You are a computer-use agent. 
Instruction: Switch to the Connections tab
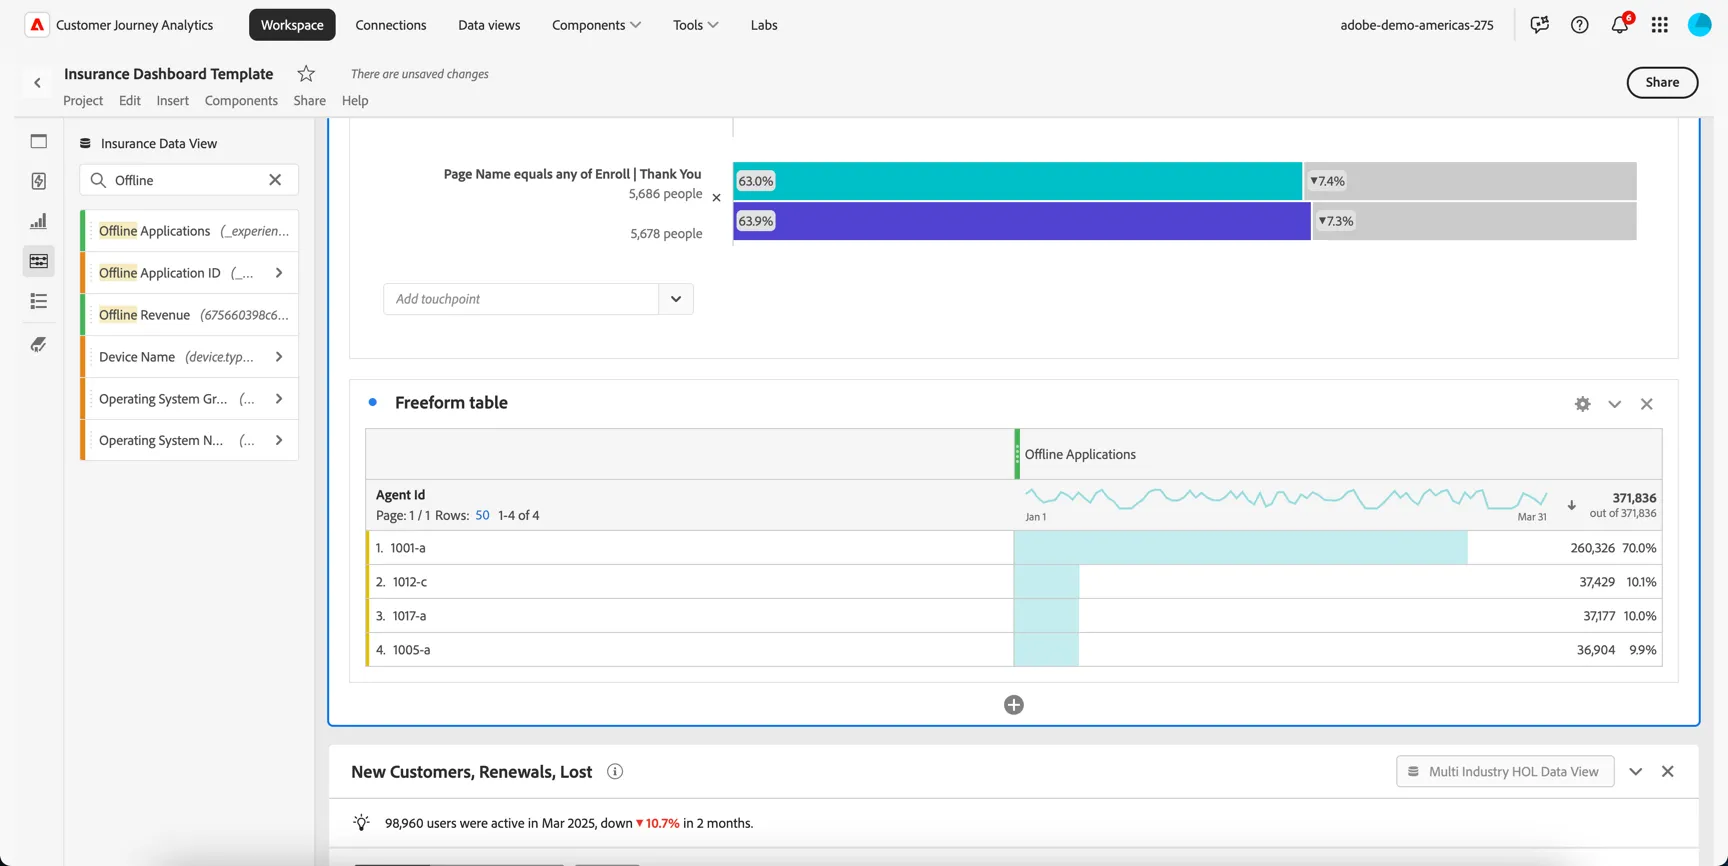click(391, 25)
